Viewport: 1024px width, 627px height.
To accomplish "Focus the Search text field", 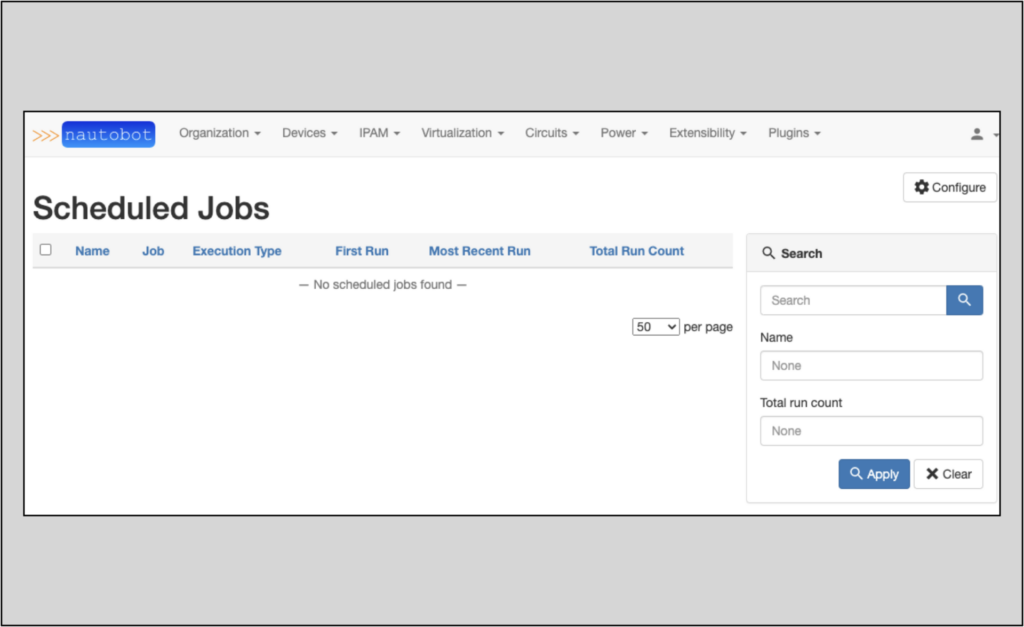I will [853, 300].
